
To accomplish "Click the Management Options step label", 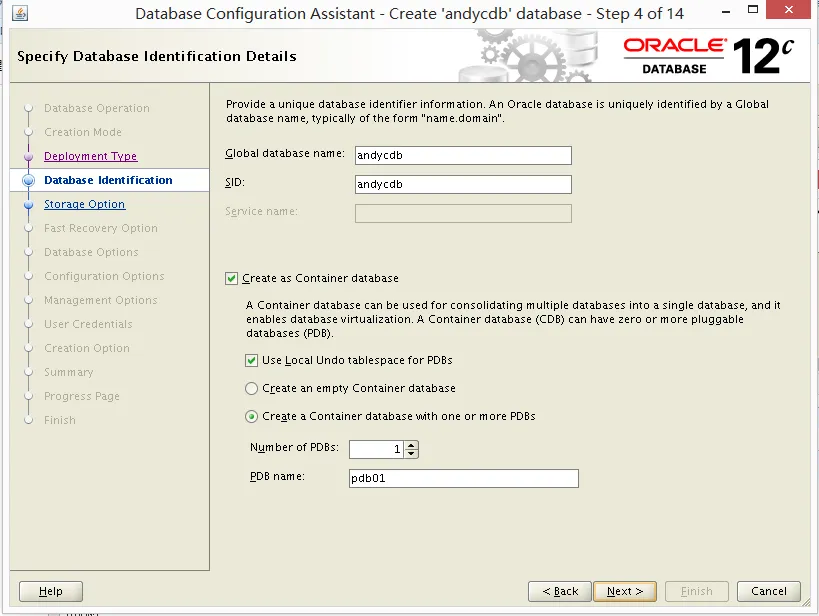I will 100,300.
